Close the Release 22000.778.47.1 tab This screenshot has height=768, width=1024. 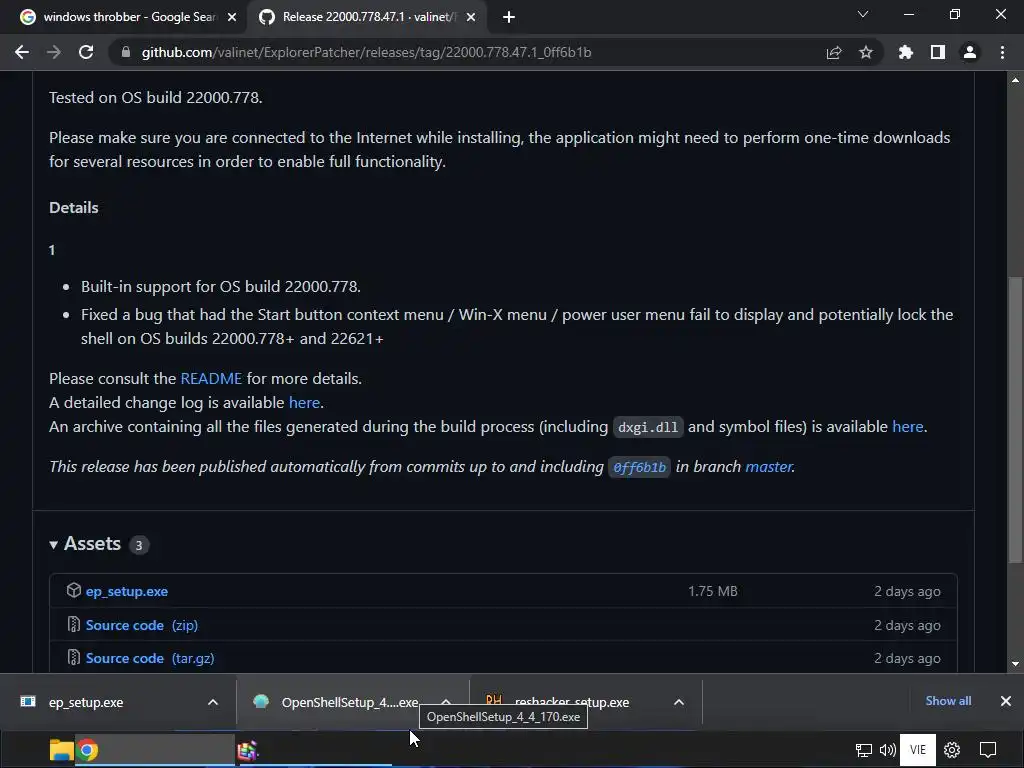tap(471, 17)
